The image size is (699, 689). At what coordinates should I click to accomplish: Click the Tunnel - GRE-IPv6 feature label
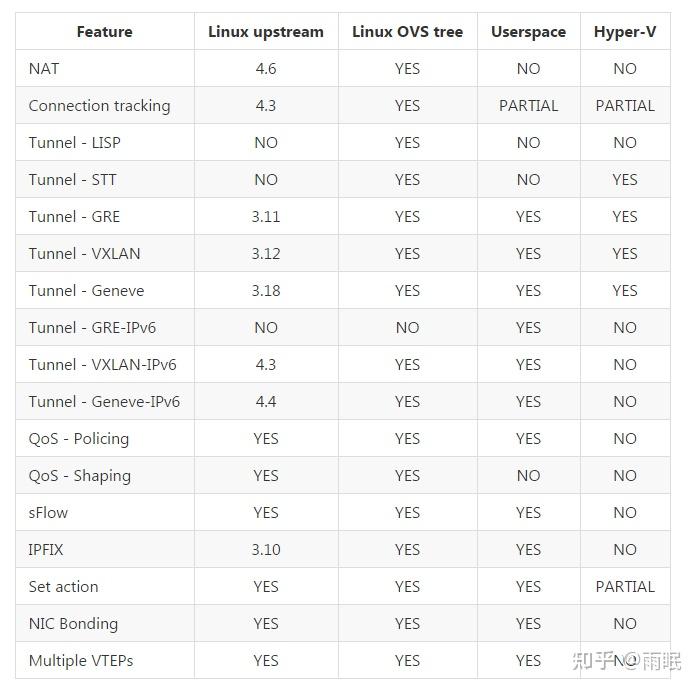92,328
